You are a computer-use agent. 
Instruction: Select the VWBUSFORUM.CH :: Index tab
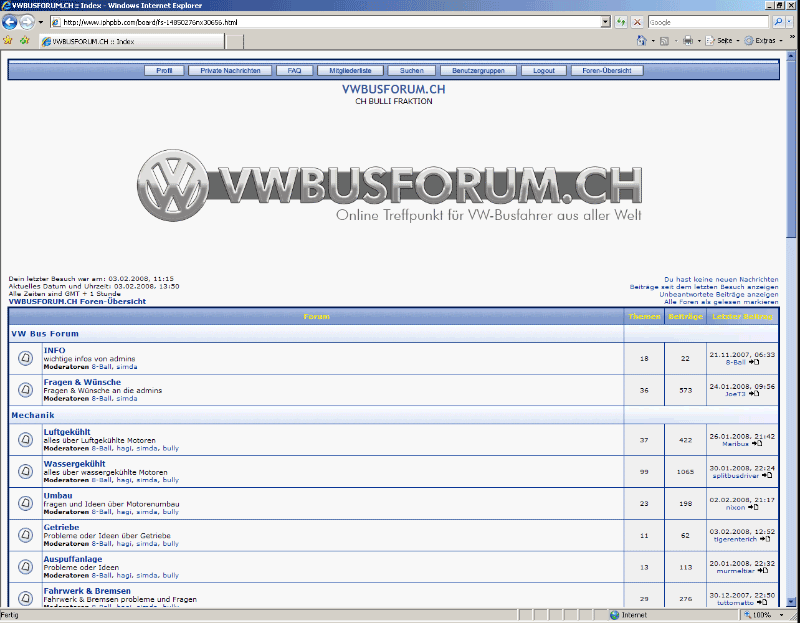(x=132, y=41)
